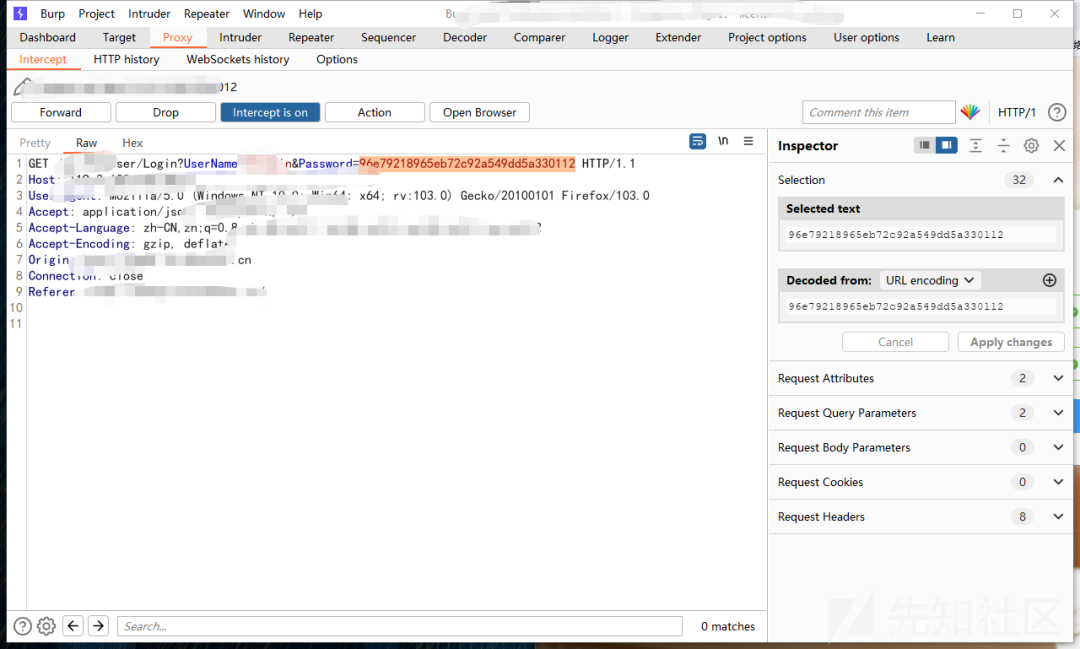Click the HTTP/1 protocol label

[1017, 112]
